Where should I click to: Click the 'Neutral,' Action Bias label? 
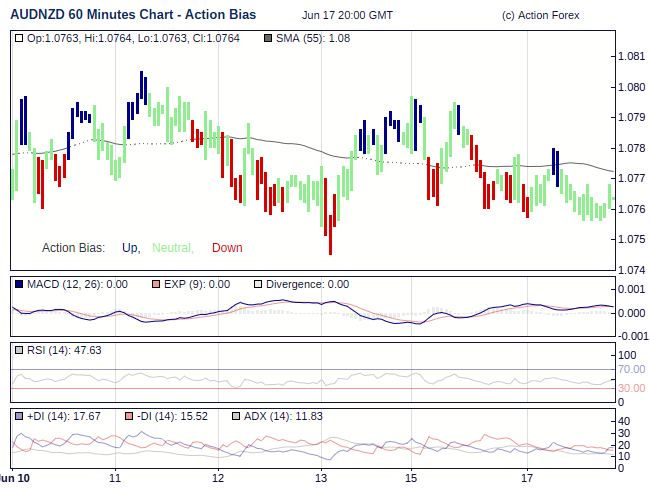(173, 248)
